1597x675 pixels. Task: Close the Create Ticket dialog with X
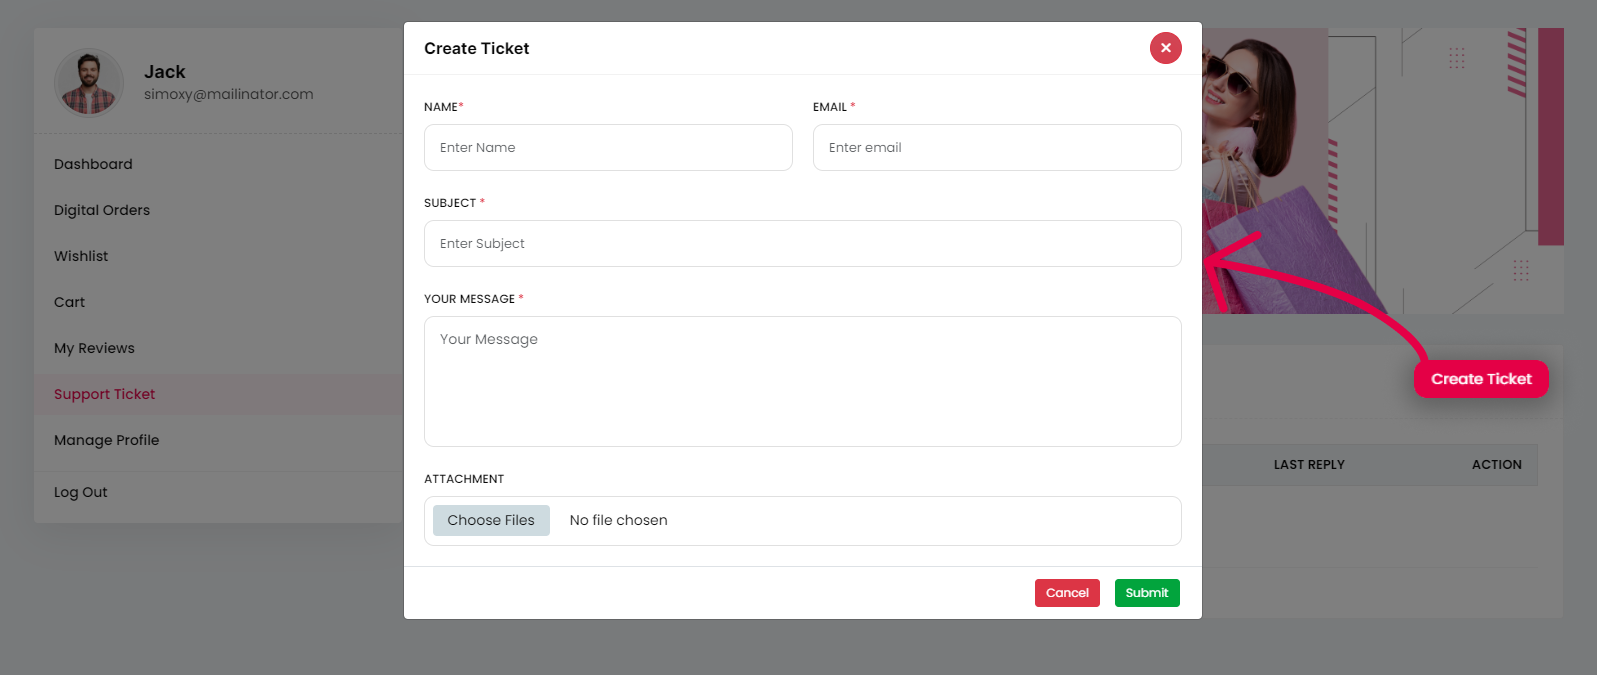[x=1165, y=48]
